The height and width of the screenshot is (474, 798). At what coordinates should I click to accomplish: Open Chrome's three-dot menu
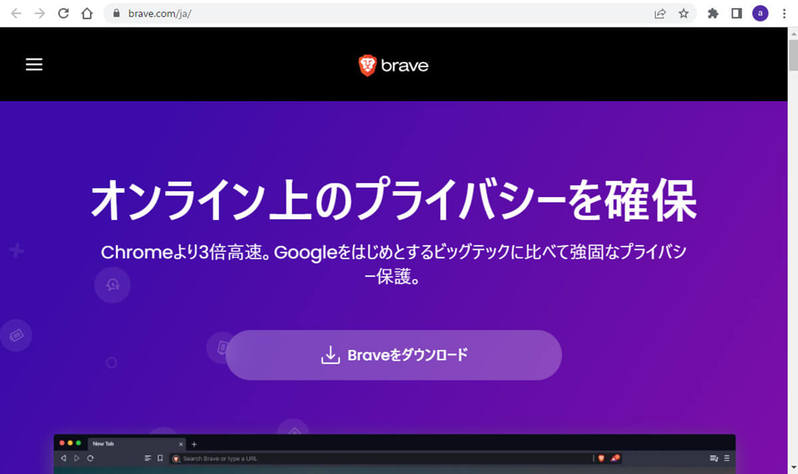784,14
